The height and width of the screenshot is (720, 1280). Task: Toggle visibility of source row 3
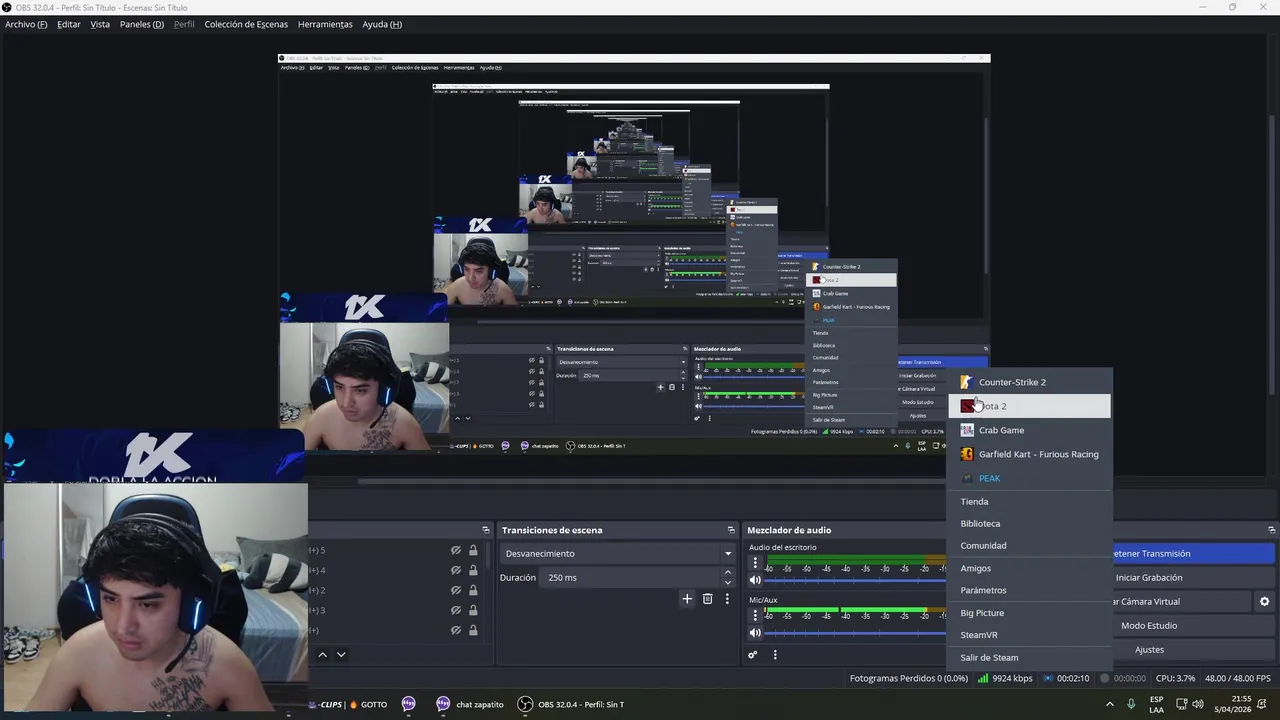[x=456, y=610]
